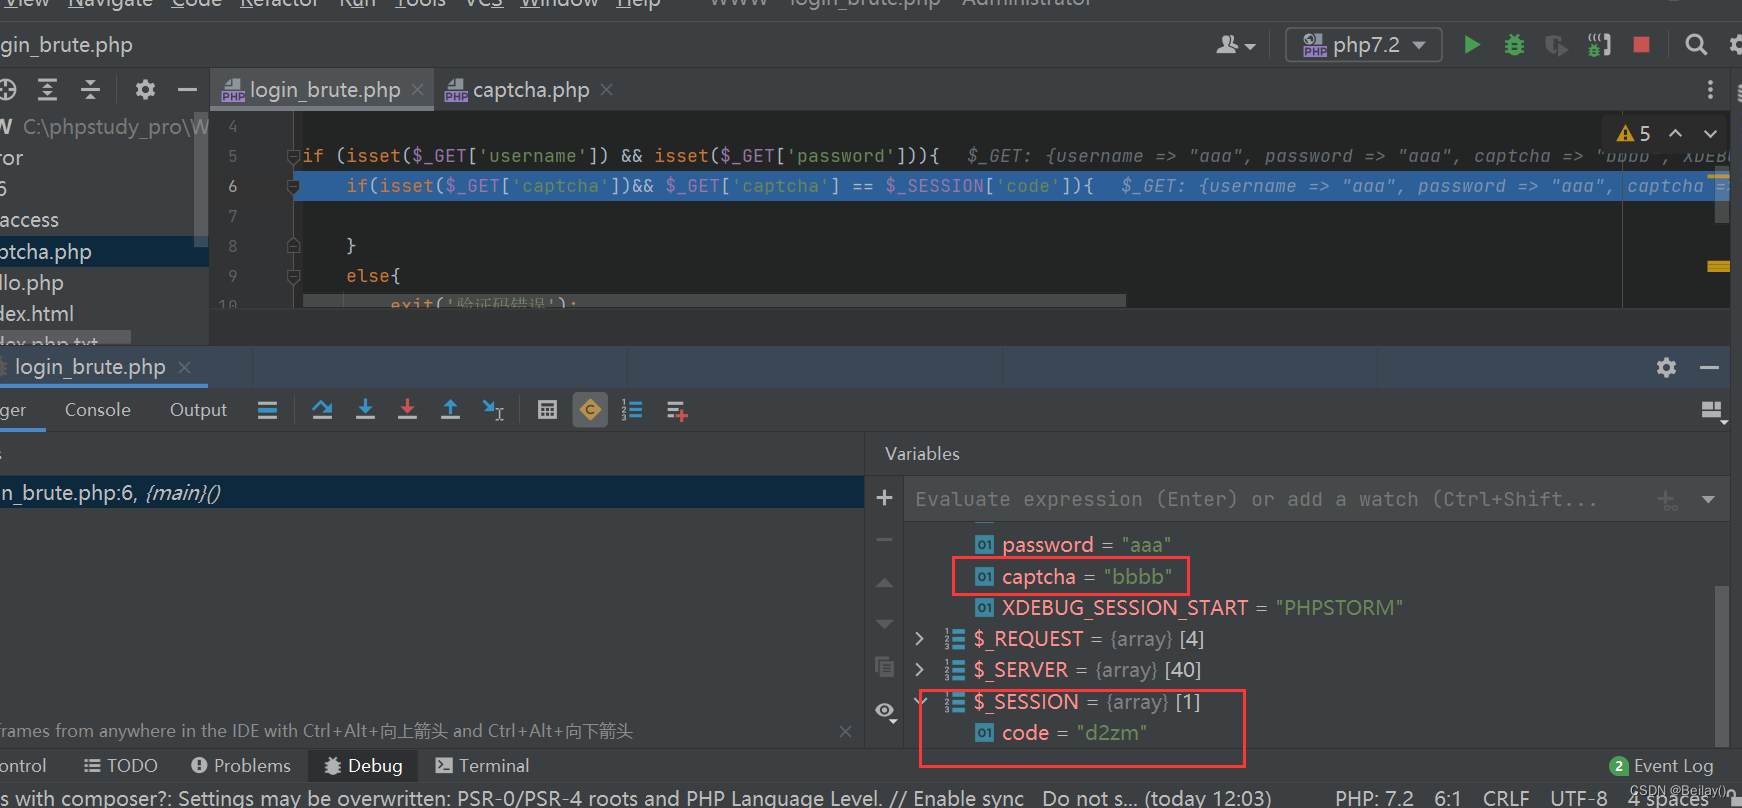The width and height of the screenshot is (1742, 808).
Task: Click Run to Cursor debug button
Action: (493, 410)
